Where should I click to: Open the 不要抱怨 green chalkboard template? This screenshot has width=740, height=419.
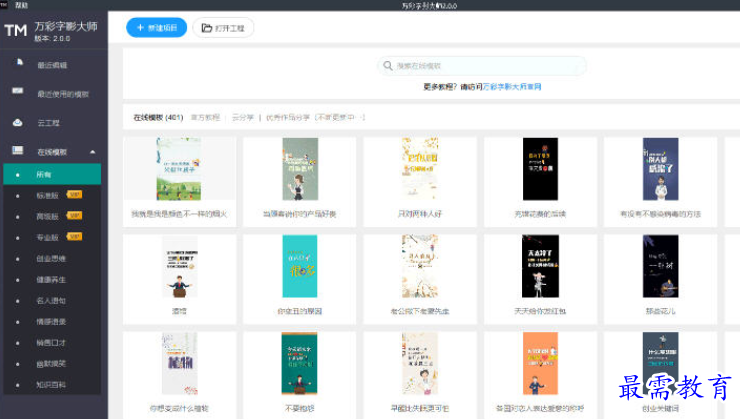(300, 363)
